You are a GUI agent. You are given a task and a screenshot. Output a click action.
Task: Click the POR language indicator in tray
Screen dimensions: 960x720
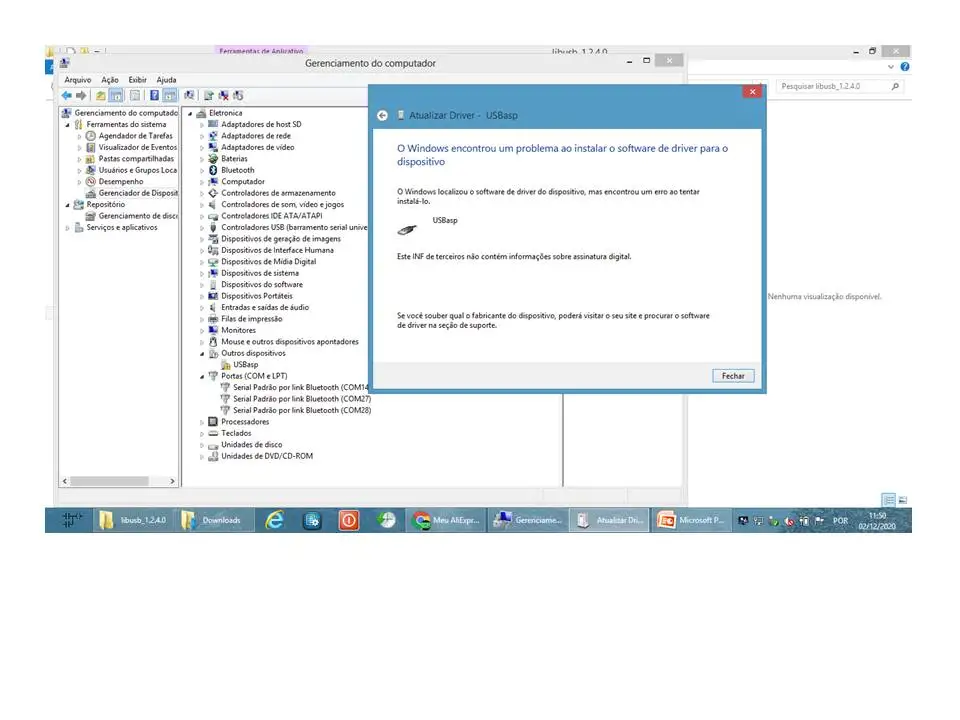841,521
